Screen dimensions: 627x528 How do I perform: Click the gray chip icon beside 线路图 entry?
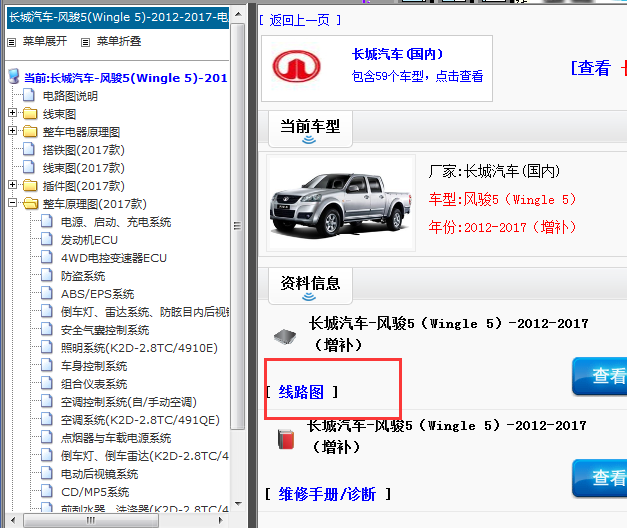285,336
